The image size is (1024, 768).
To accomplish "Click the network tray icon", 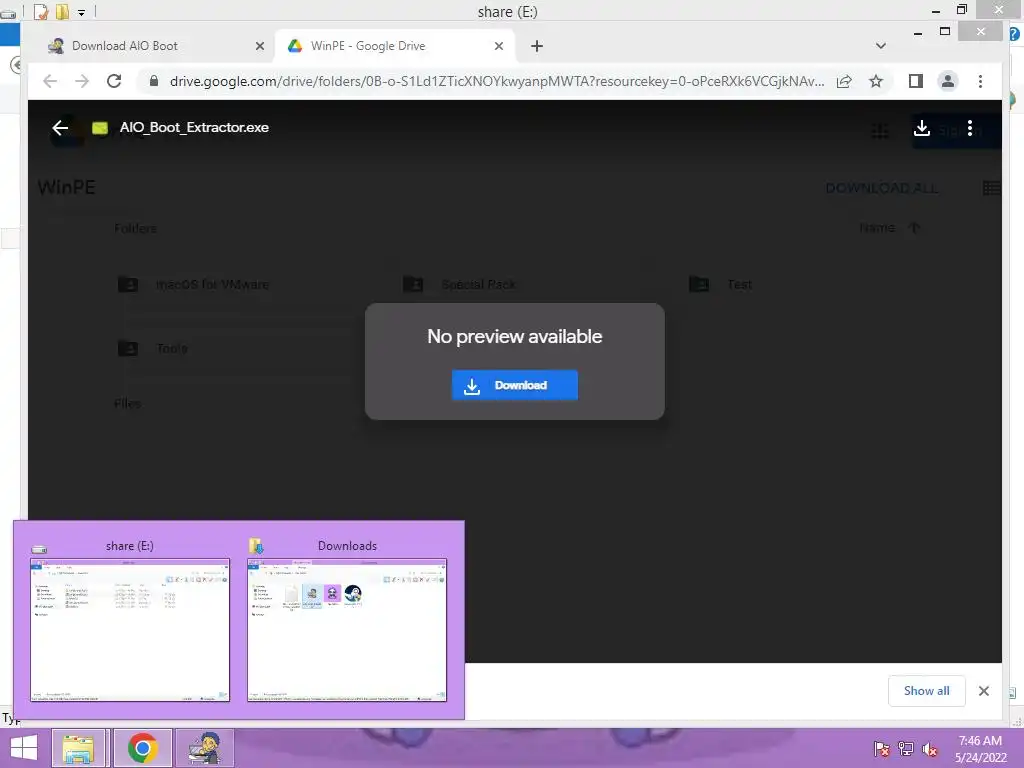I will (x=906, y=749).
